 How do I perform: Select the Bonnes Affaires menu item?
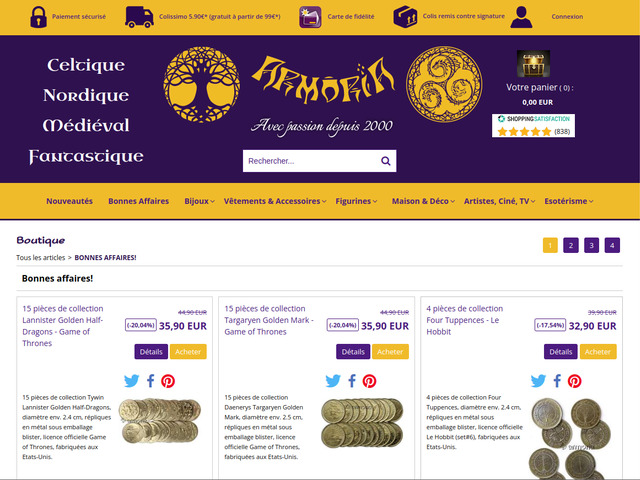pyautogui.click(x=138, y=201)
